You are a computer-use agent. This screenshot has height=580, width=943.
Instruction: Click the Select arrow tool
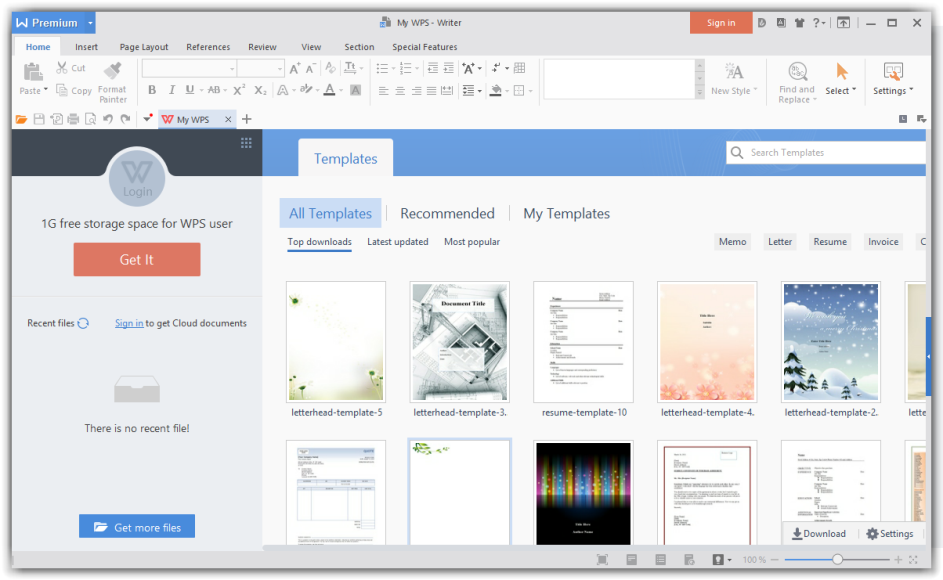point(841,80)
